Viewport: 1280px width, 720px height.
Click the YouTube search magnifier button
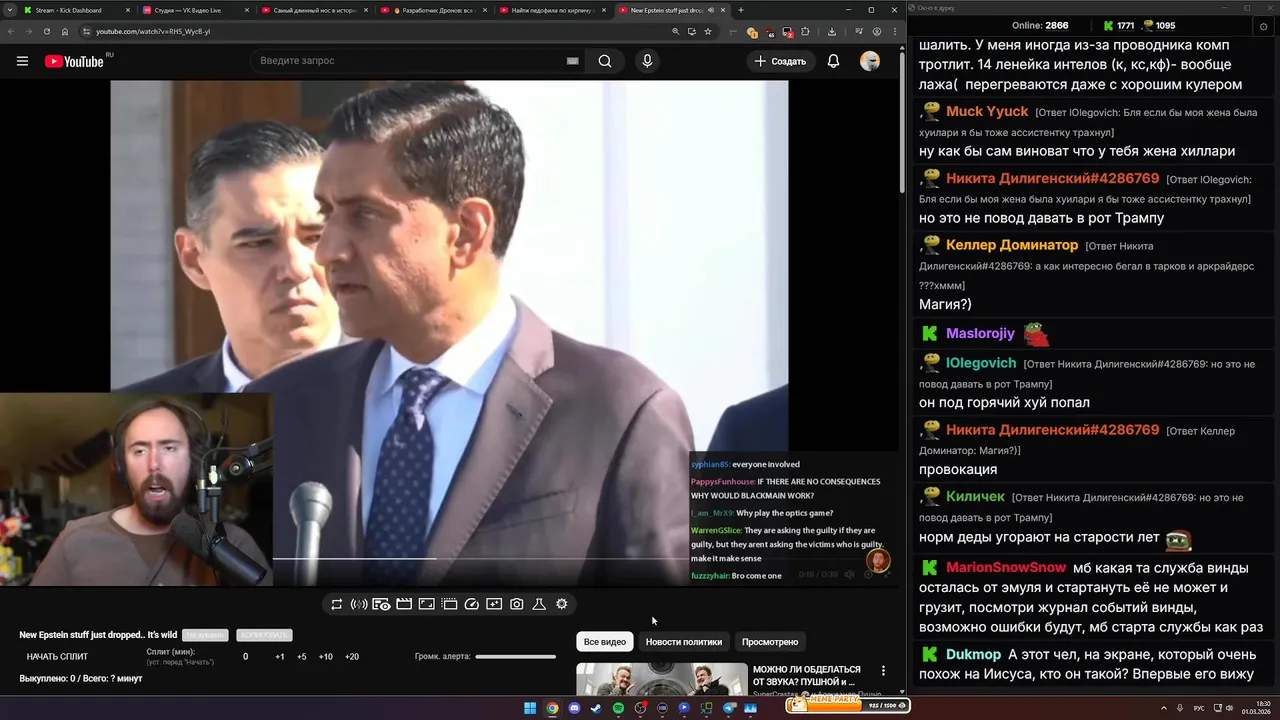(x=605, y=61)
